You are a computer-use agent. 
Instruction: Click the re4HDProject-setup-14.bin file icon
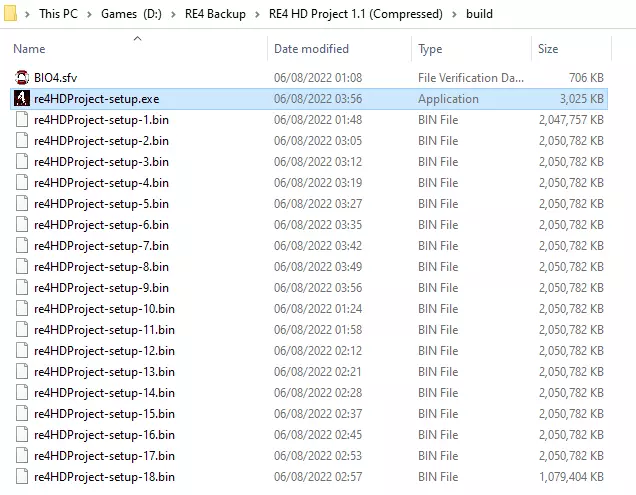[x=22, y=393]
